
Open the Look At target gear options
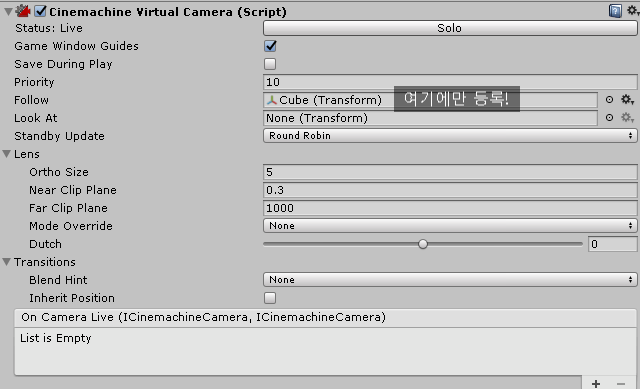point(627,118)
